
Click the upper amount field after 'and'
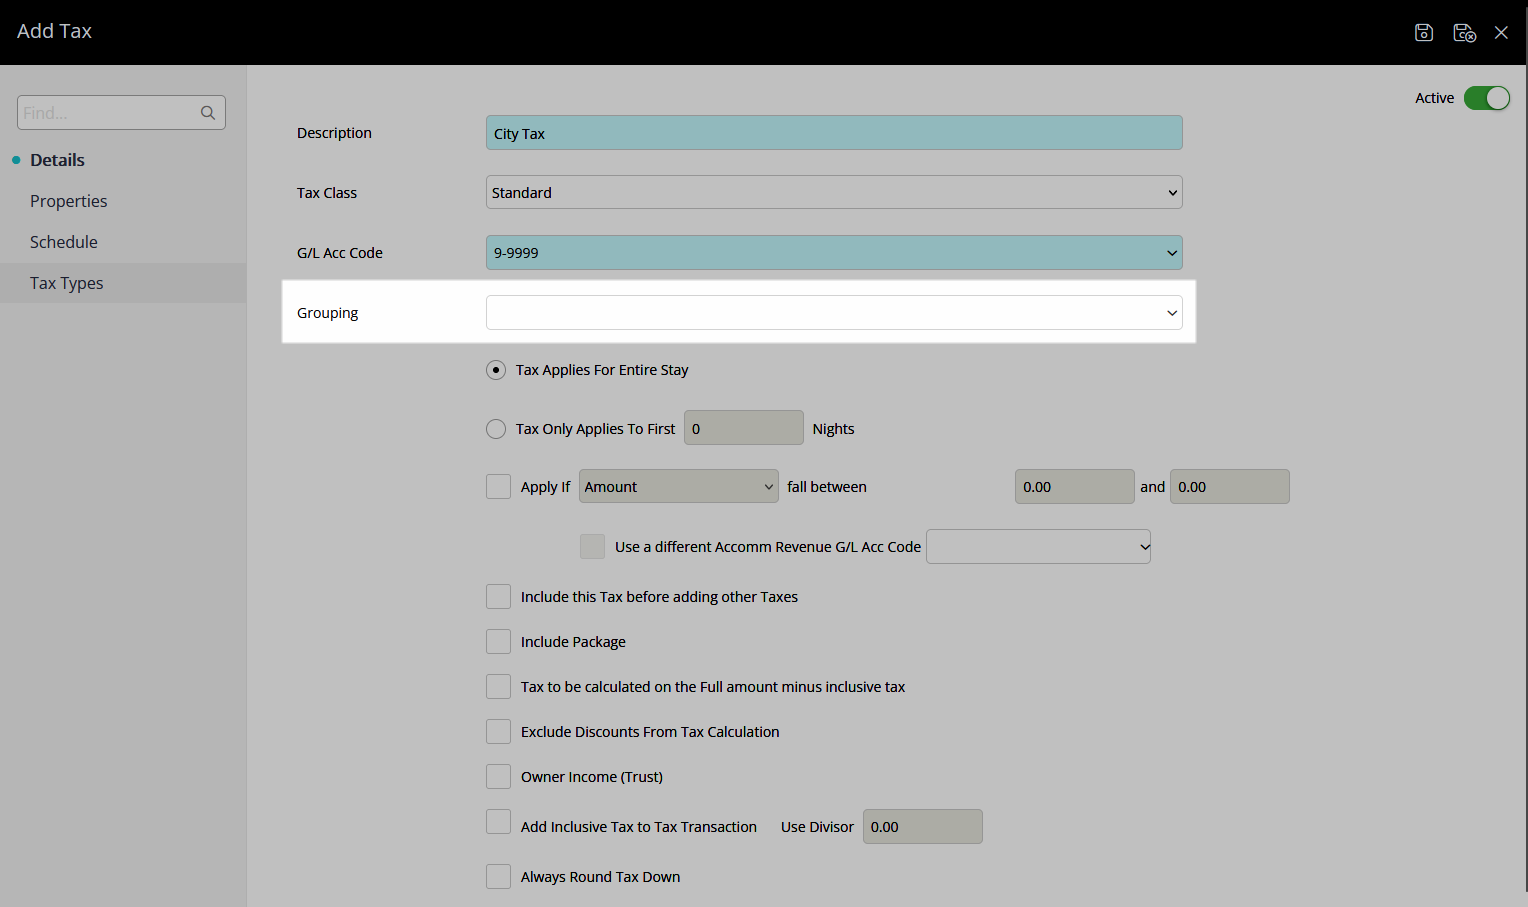pyautogui.click(x=1229, y=486)
